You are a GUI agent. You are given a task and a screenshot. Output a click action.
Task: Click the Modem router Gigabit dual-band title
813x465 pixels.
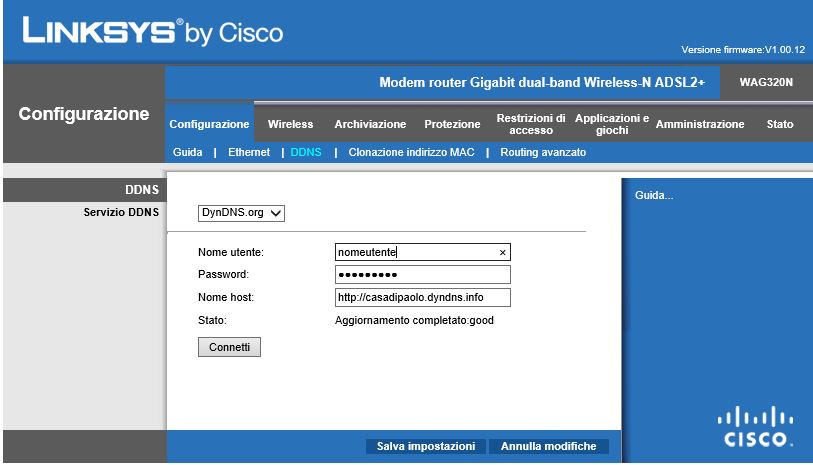click(542, 82)
